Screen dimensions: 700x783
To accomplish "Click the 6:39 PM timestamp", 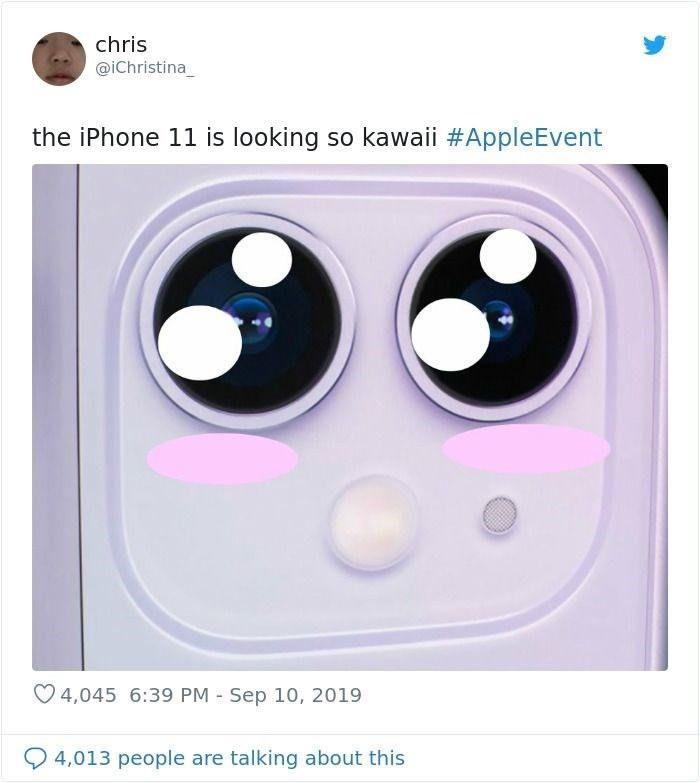I will tap(169, 695).
